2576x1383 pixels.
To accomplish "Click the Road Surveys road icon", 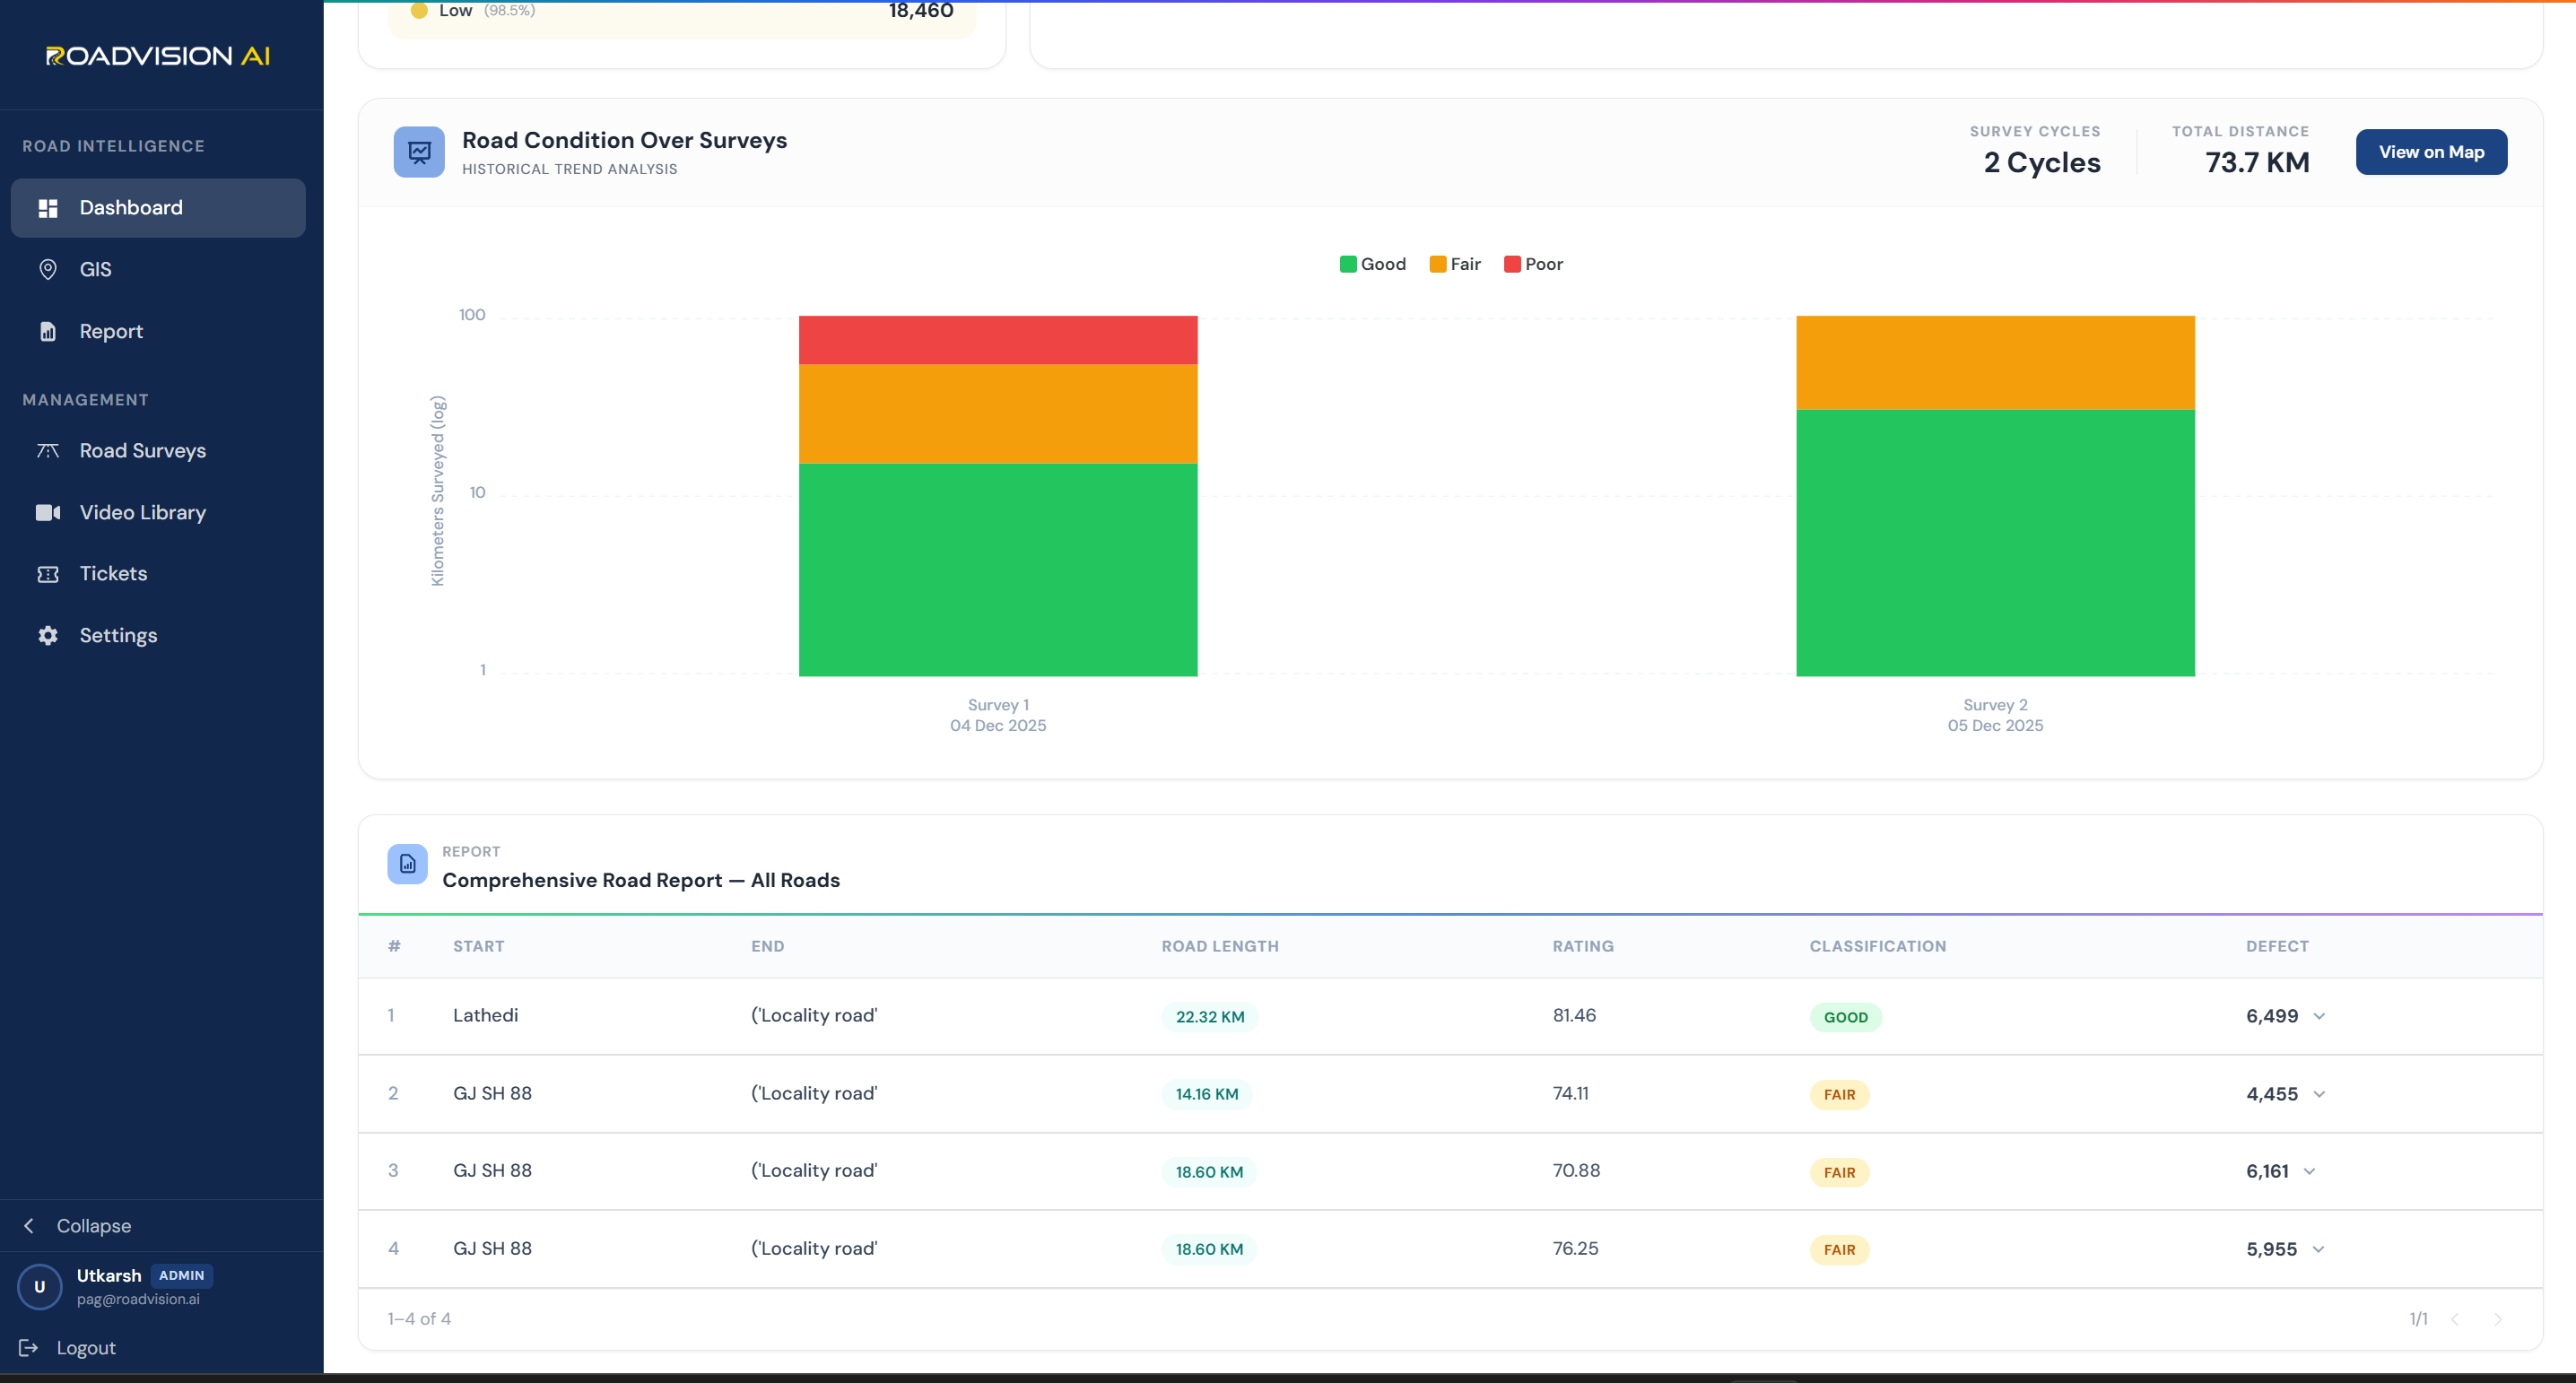I will [x=47, y=451].
